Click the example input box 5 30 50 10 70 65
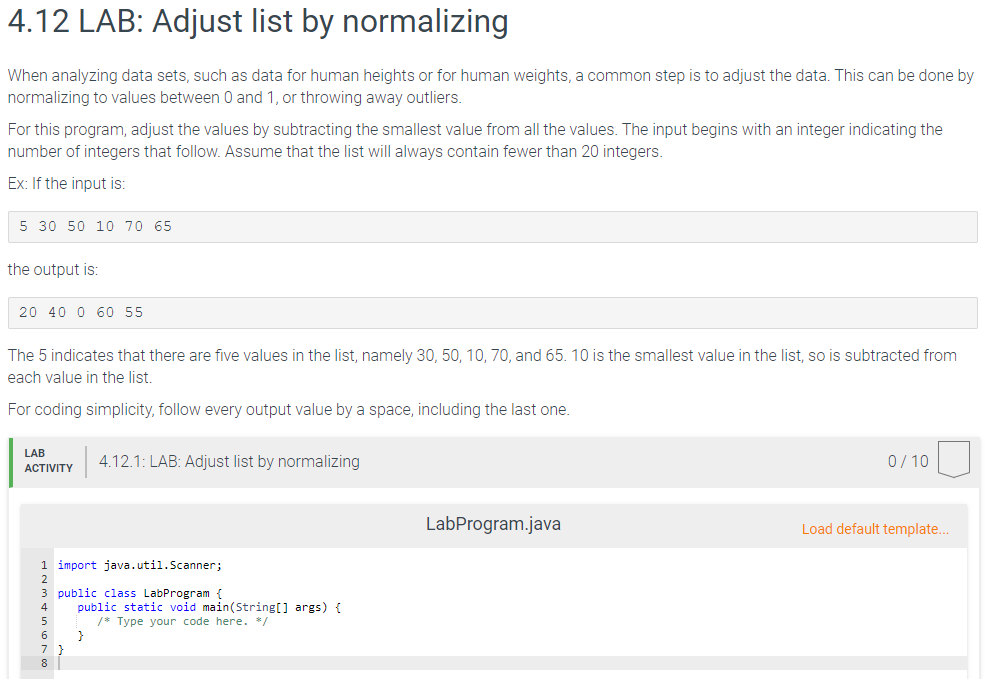 click(x=492, y=227)
